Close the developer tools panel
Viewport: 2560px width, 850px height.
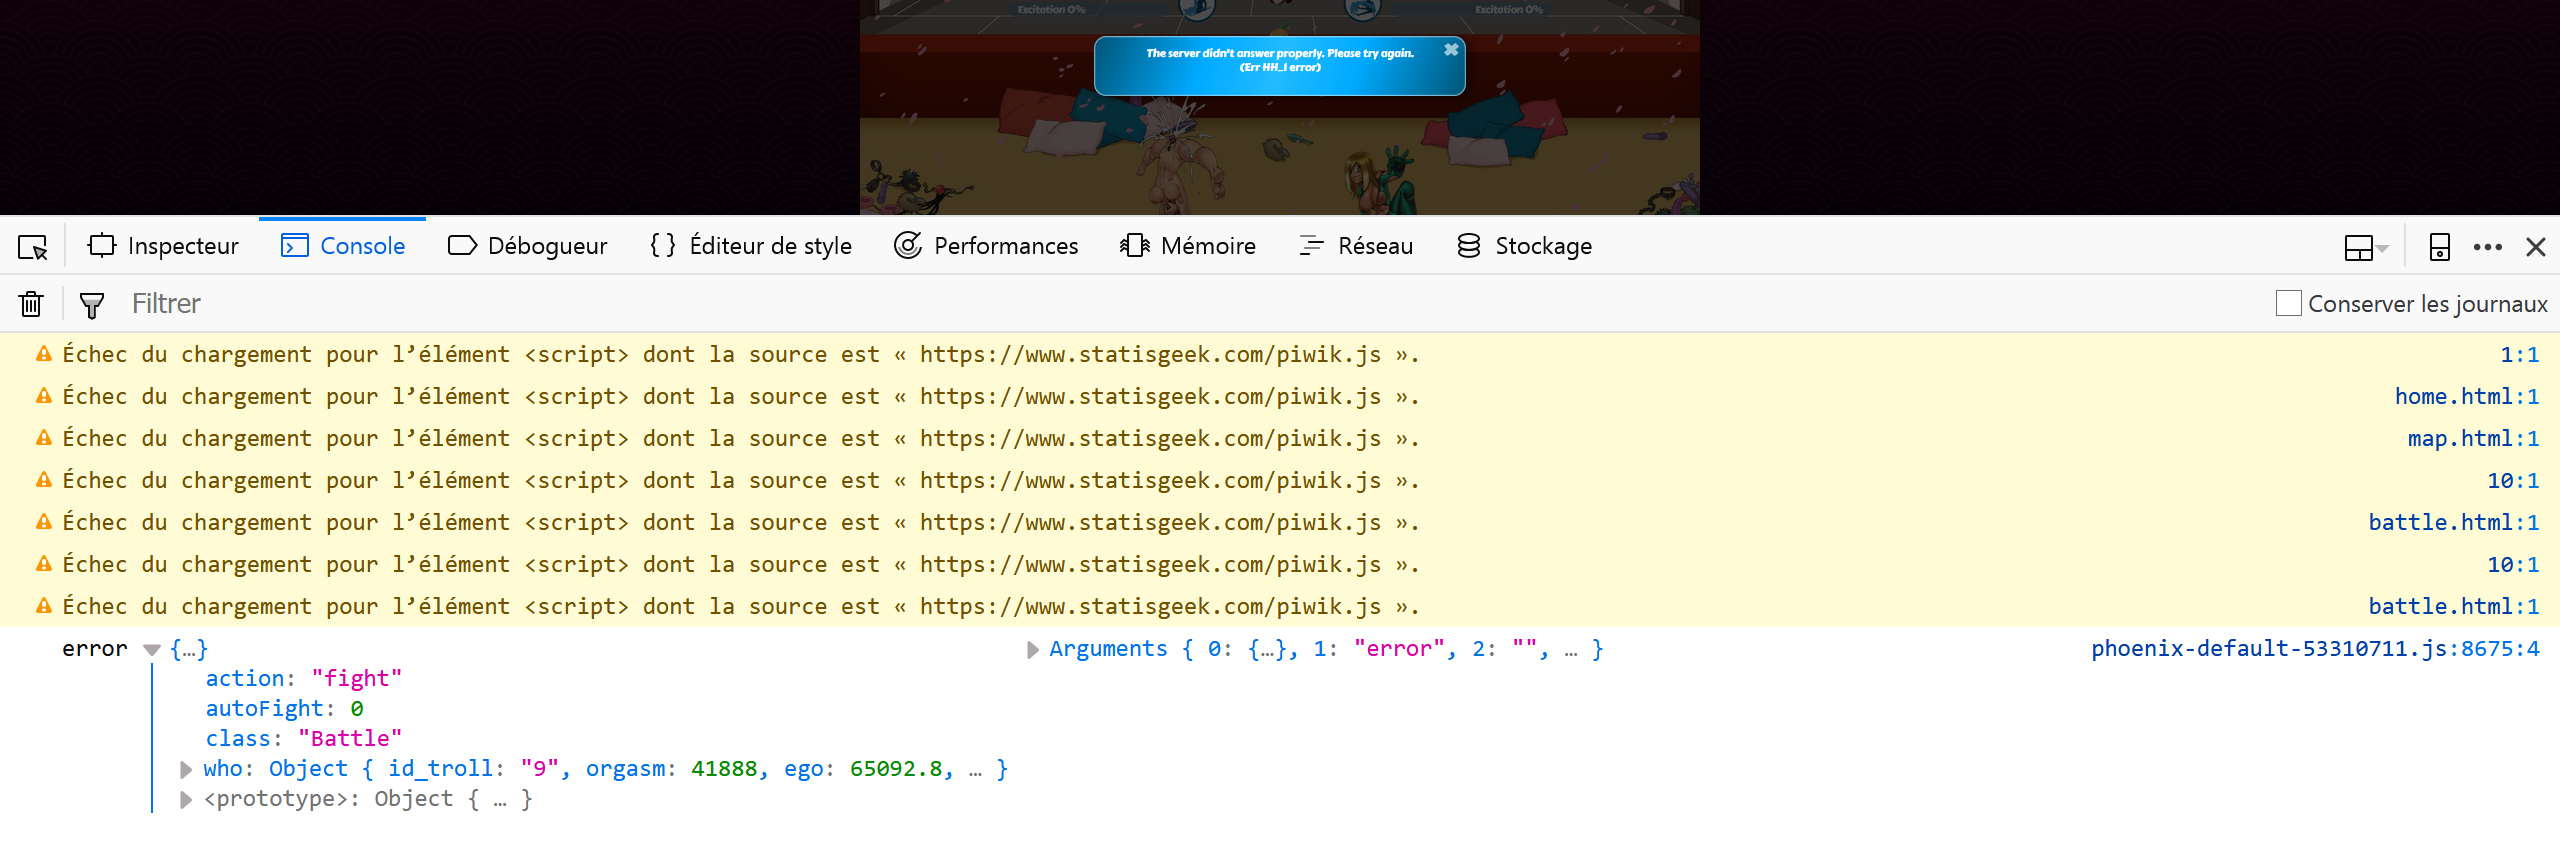tap(2535, 247)
